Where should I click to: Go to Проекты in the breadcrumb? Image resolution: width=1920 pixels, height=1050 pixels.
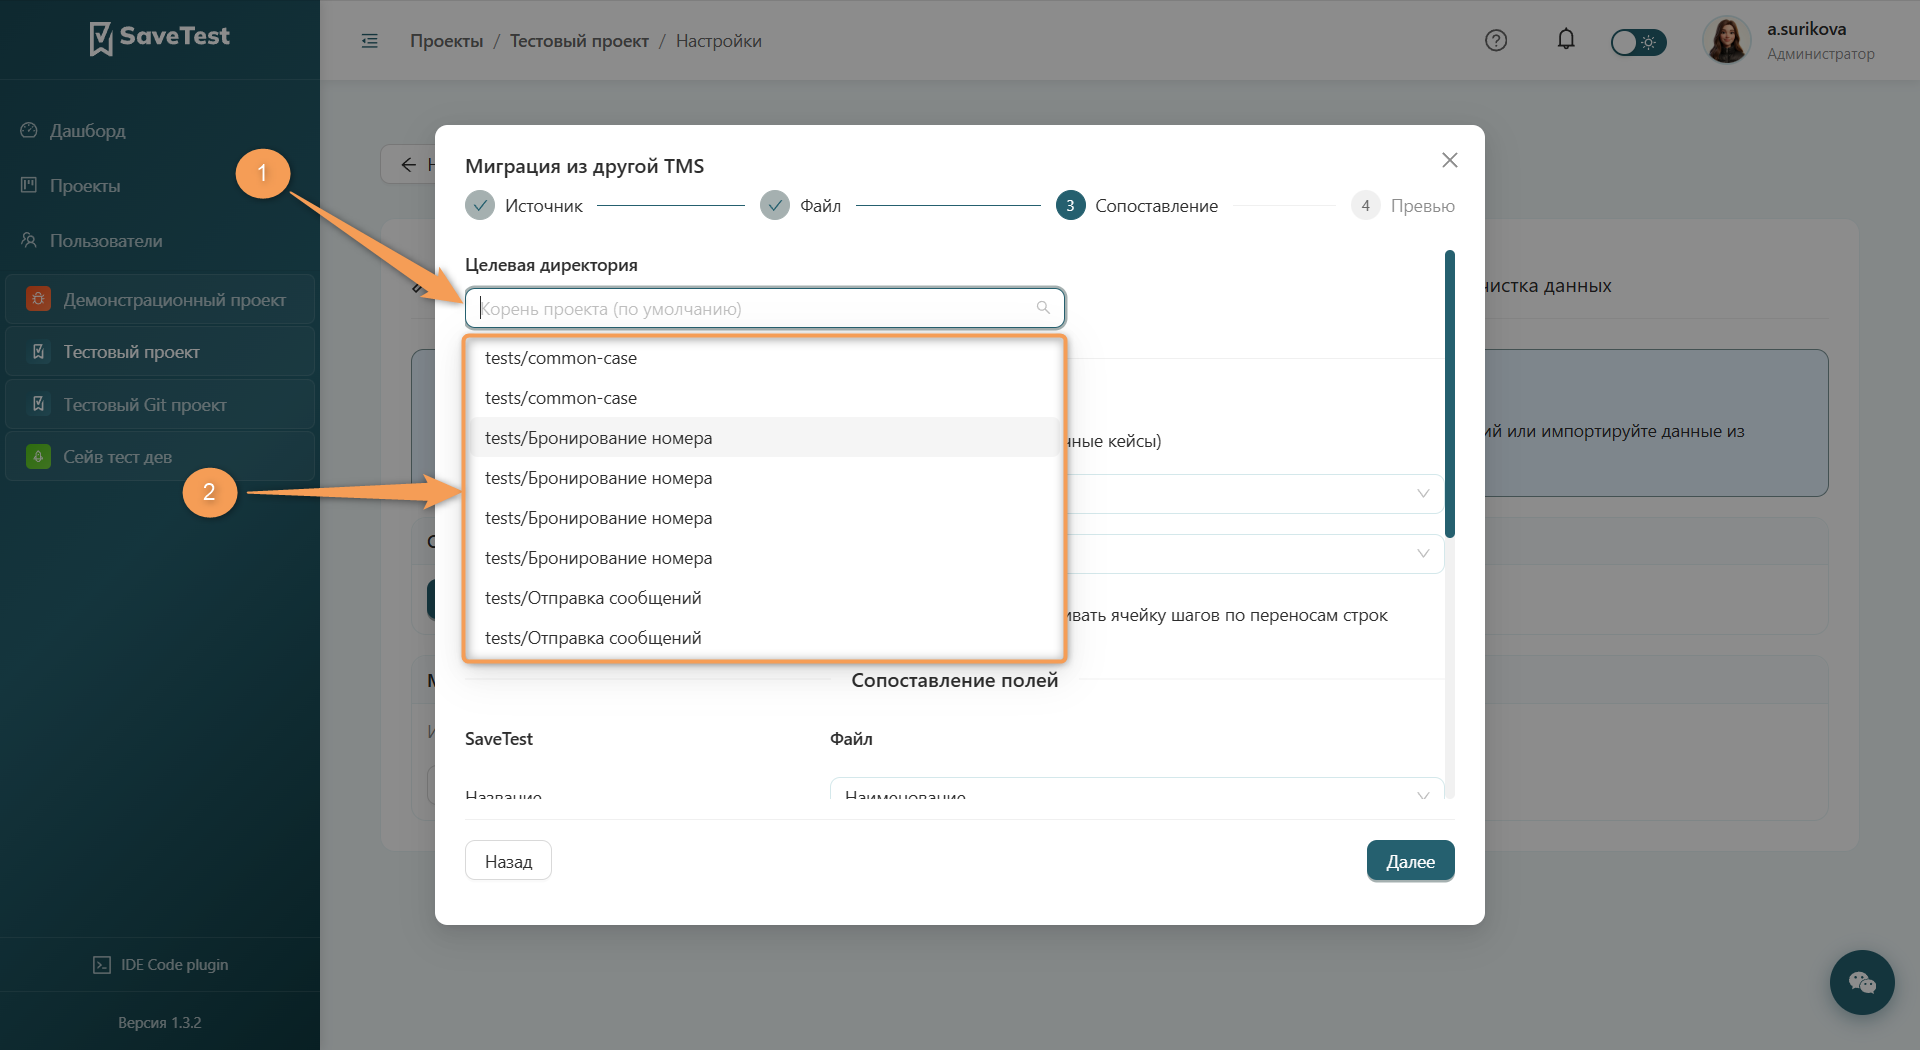click(447, 41)
